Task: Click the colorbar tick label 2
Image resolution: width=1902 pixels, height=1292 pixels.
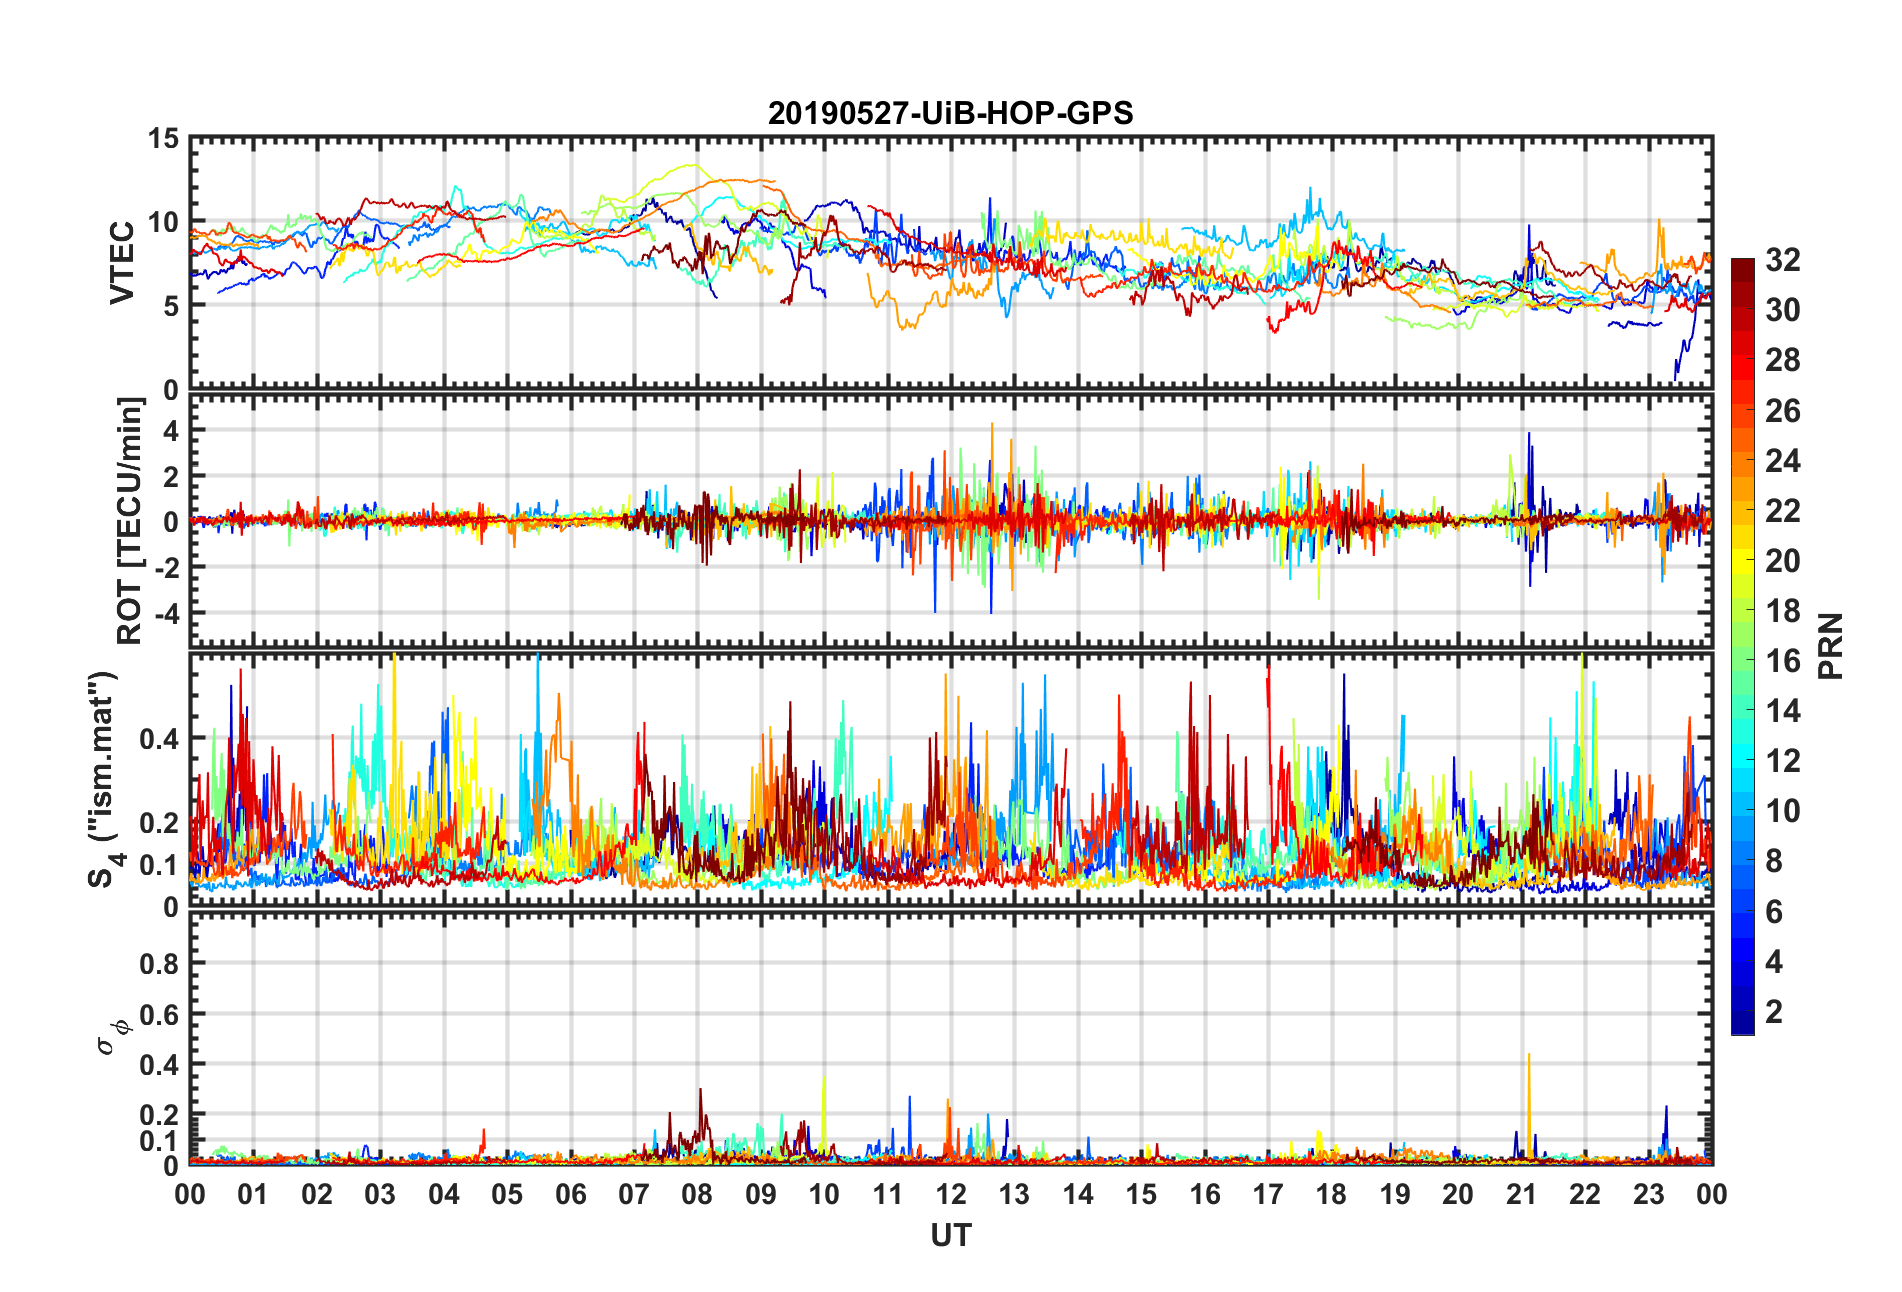Action: click(1774, 1011)
